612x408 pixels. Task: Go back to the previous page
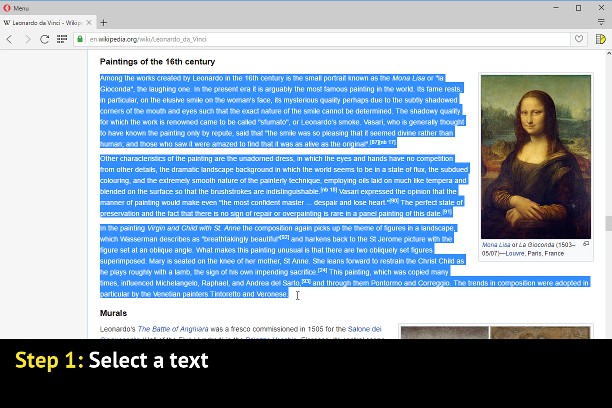click(9, 39)
